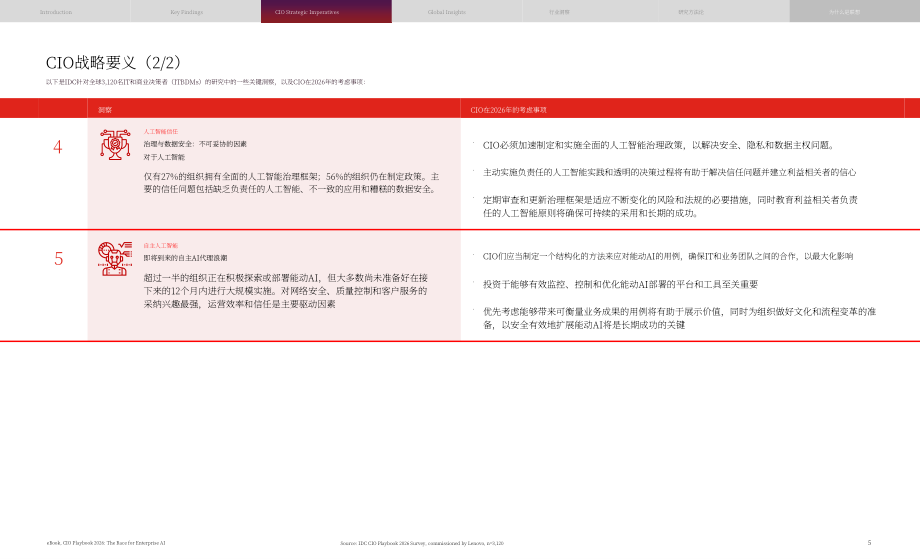Click the bullet starting 投资于能够有效监控
920x559 pixels.
tap(620, 284)
